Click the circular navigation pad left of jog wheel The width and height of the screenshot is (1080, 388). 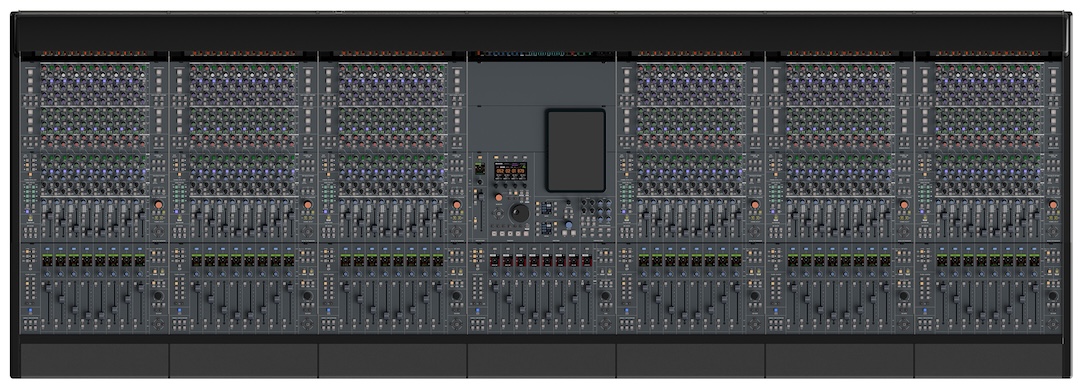tap(498, 214)
